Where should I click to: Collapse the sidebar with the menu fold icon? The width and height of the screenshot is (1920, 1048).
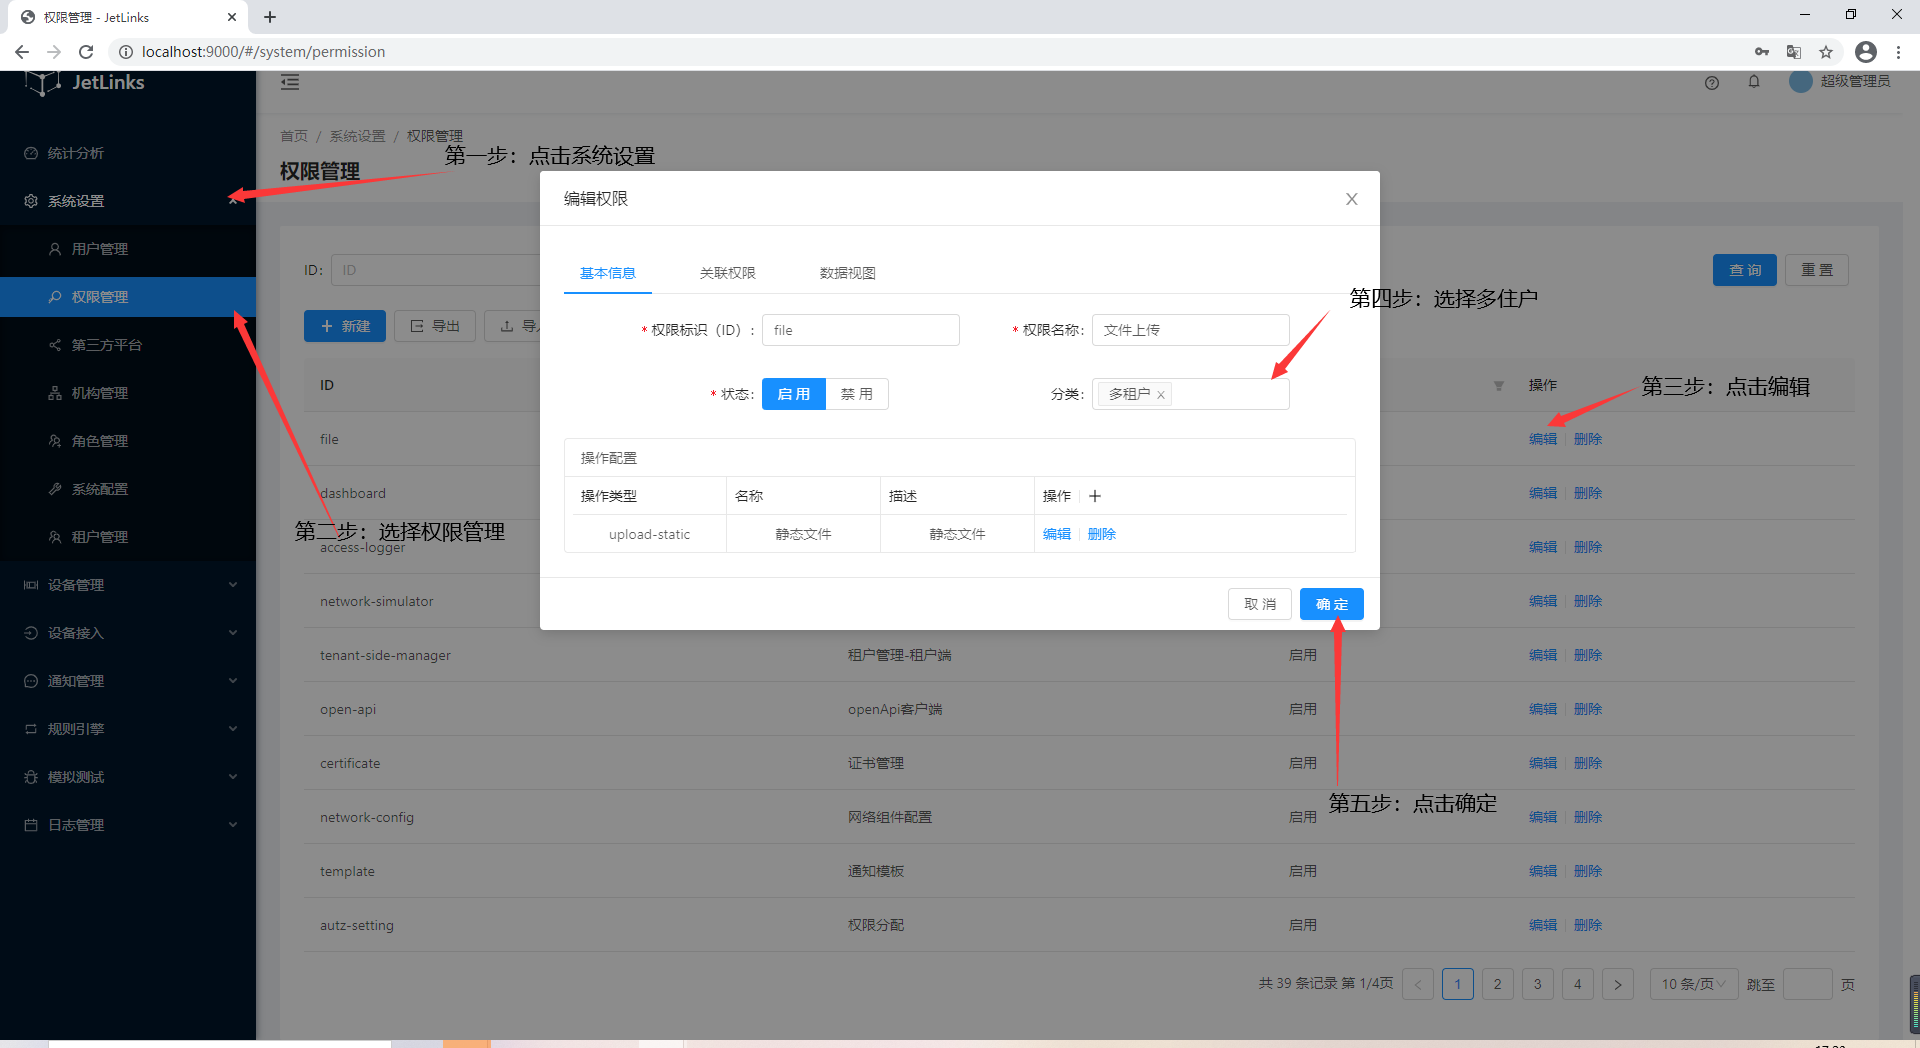point(290,83)
